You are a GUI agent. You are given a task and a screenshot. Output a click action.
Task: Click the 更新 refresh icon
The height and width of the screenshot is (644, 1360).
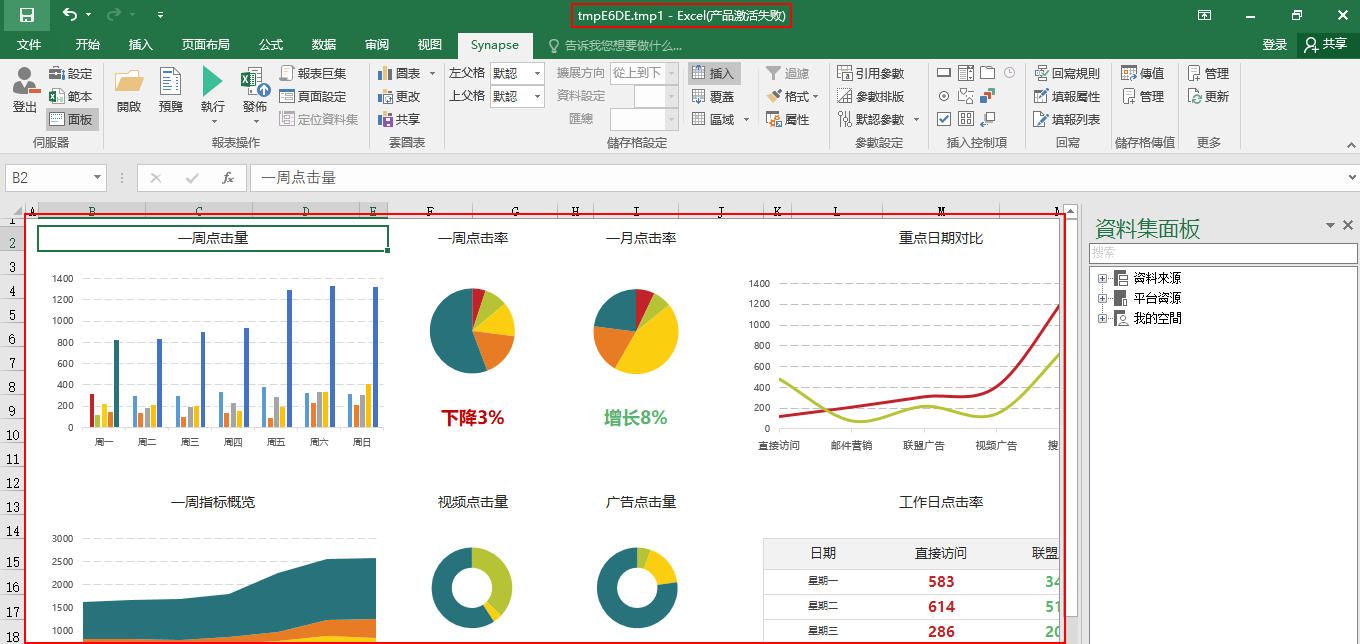pos(1208,96)
